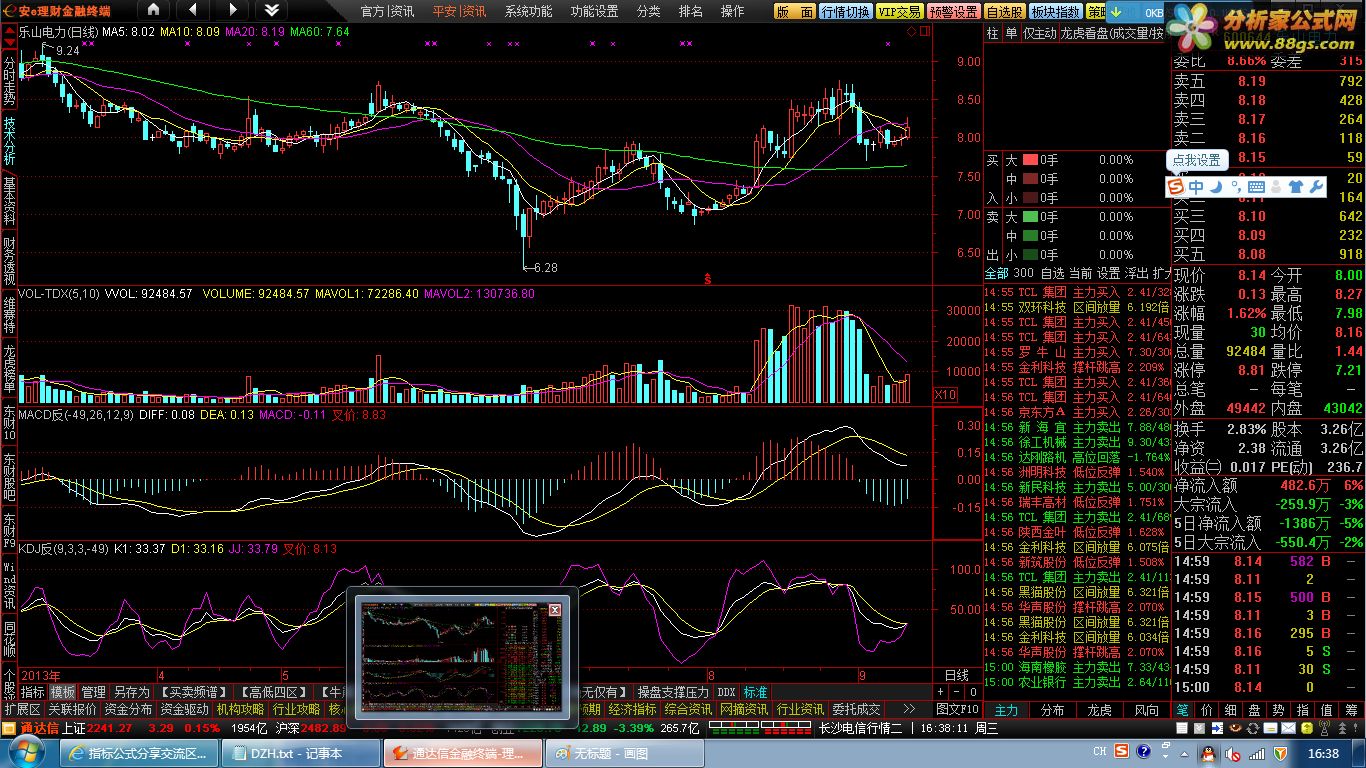Open the 机构攻略 bottom tab
1366x768 pixels.
pos(240,709)
